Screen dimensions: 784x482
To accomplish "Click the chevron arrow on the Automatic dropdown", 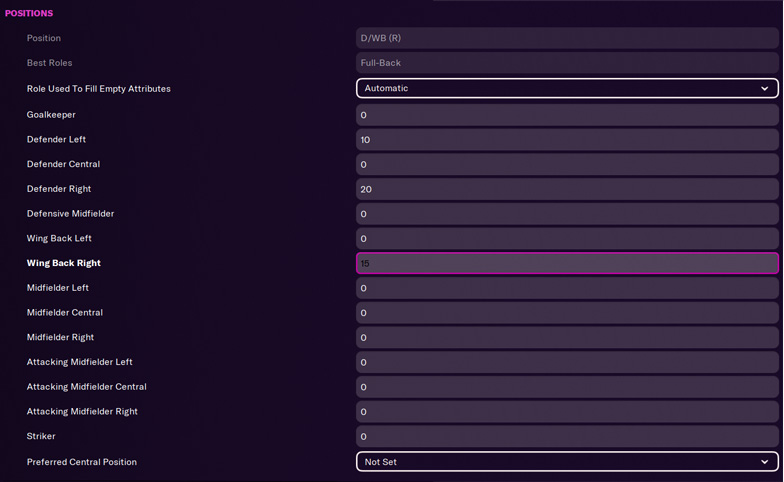I will pyautogui.click(x=764, y=88).
